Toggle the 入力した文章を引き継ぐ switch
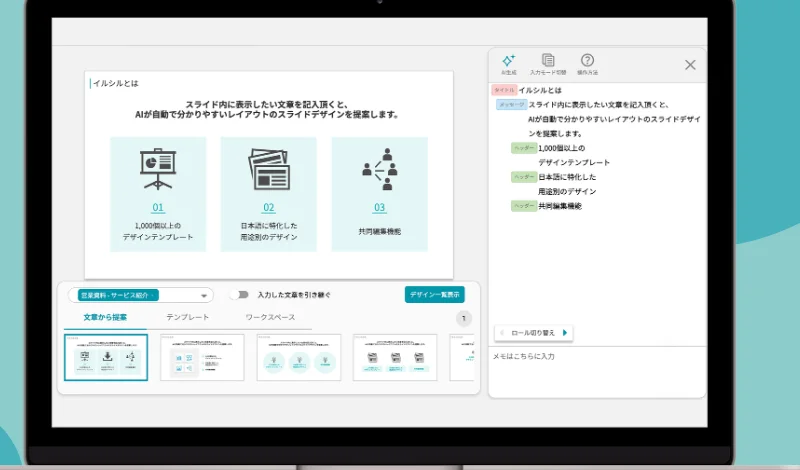Screen dimensions: 800x470 [239, 295]
